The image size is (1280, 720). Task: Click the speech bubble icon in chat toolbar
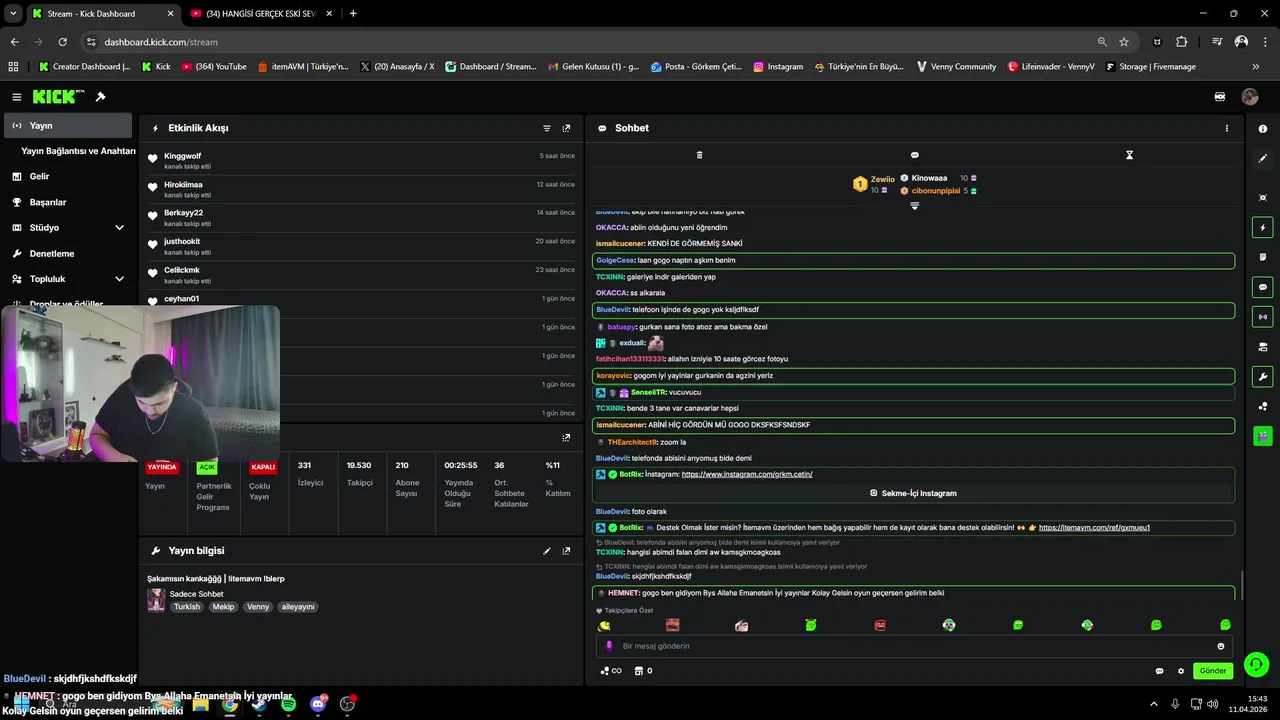coord(914,155)
